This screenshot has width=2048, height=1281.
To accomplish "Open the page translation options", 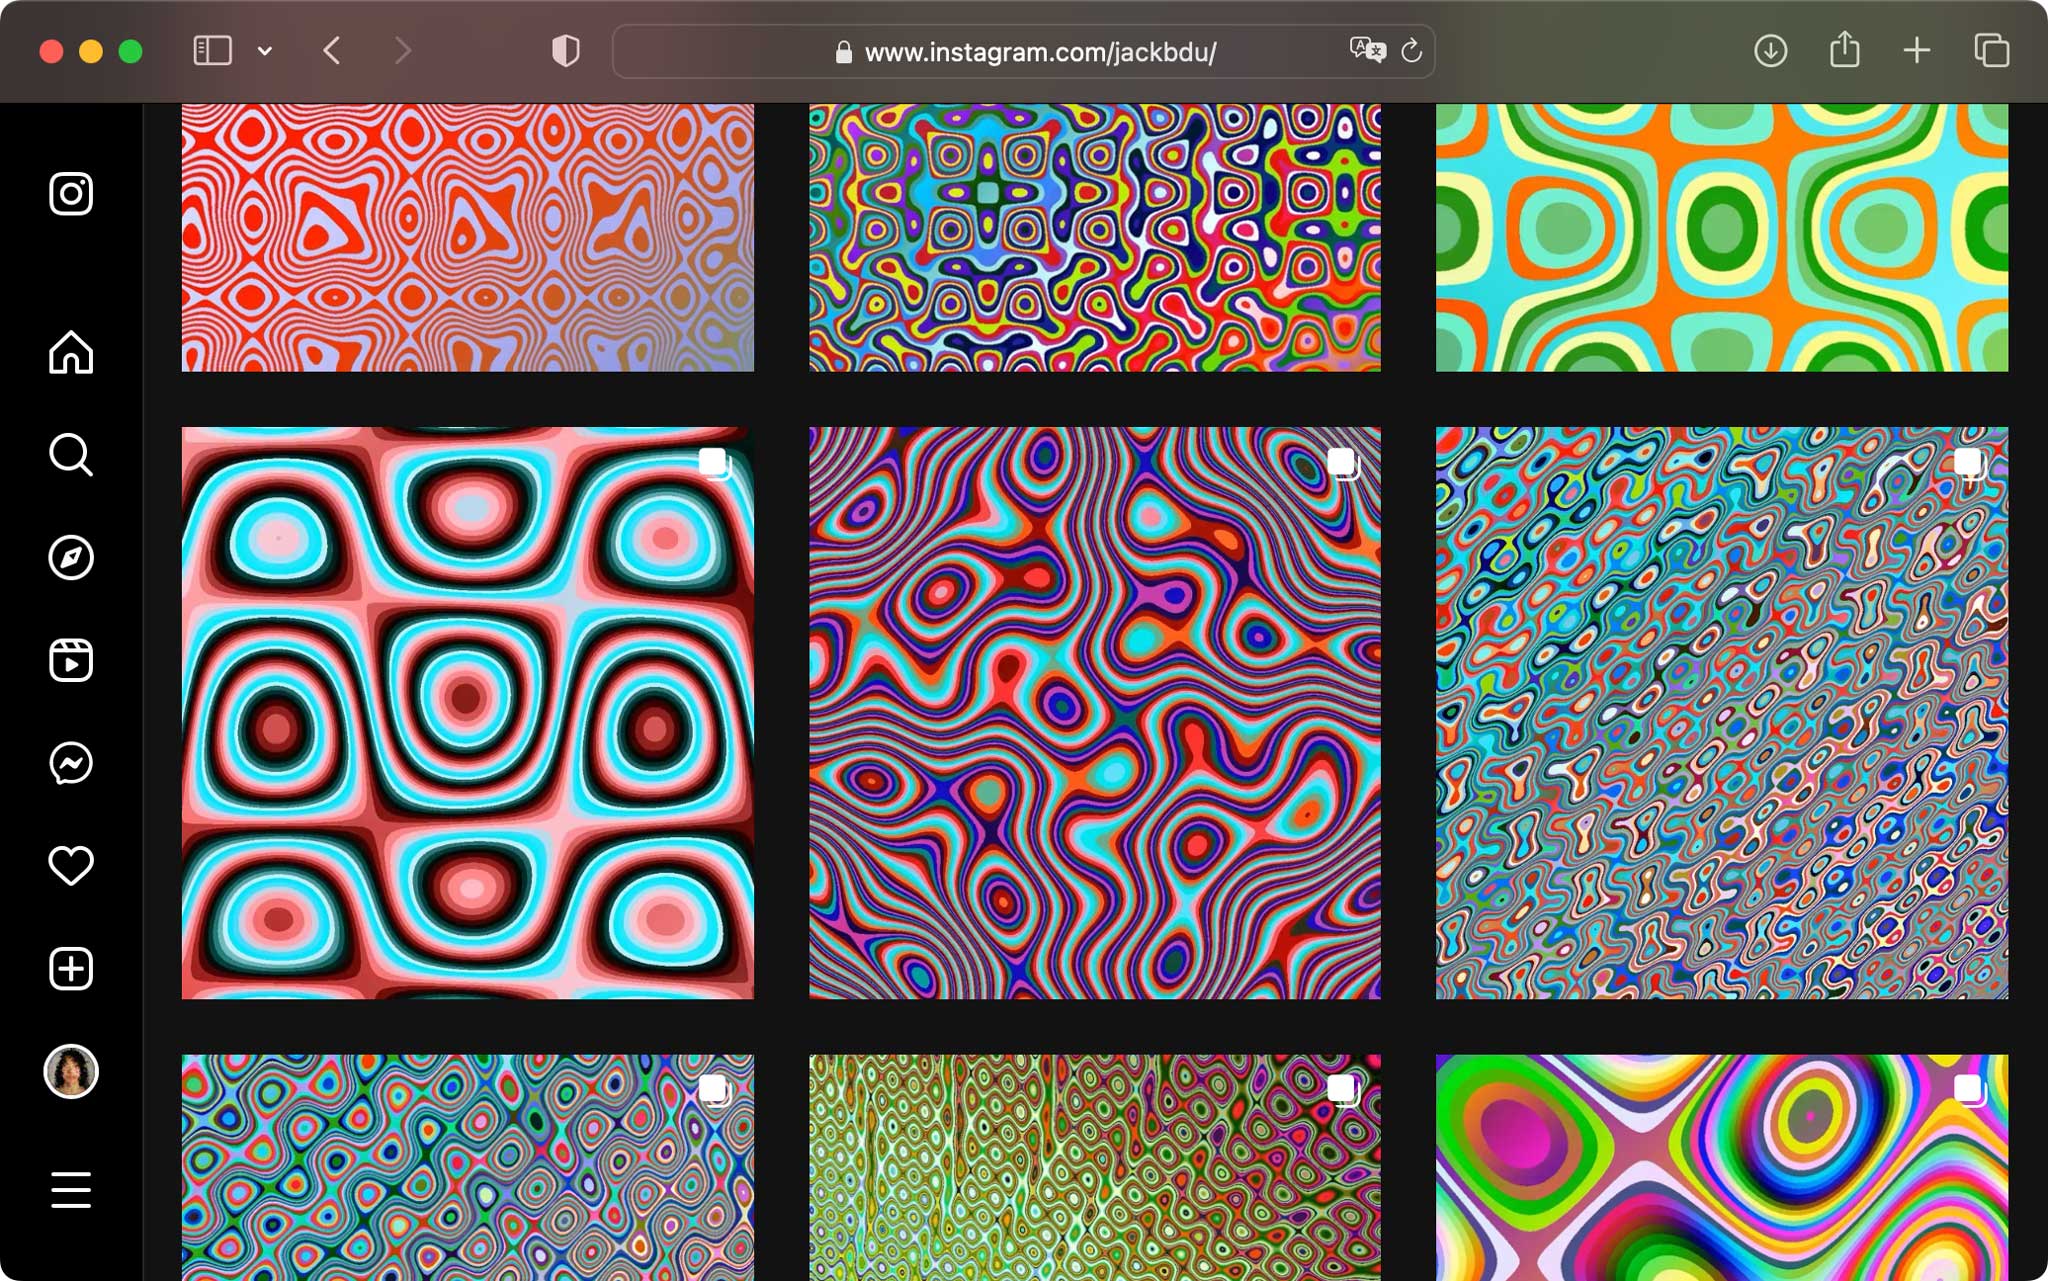I will tap(1367, 51).
